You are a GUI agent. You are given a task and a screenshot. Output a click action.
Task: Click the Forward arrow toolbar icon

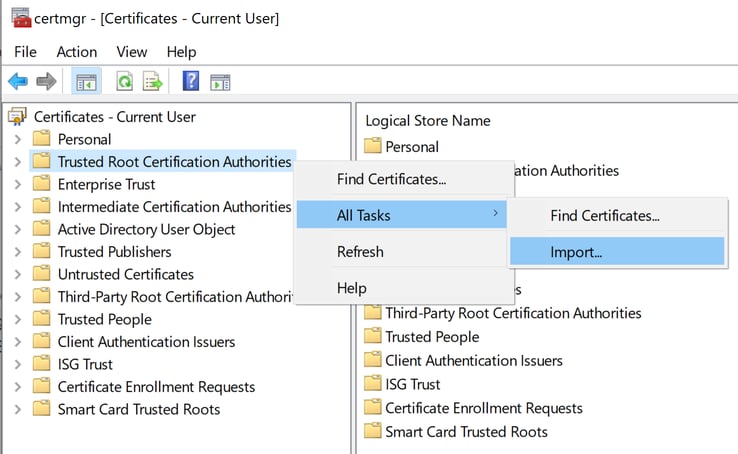46,81
